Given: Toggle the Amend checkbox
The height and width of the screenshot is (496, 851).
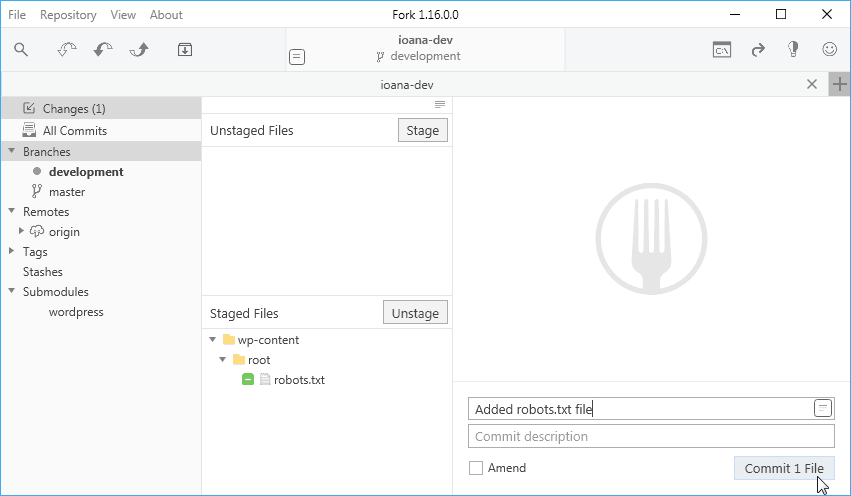Looking at the screenshot, I should (476, 468).
